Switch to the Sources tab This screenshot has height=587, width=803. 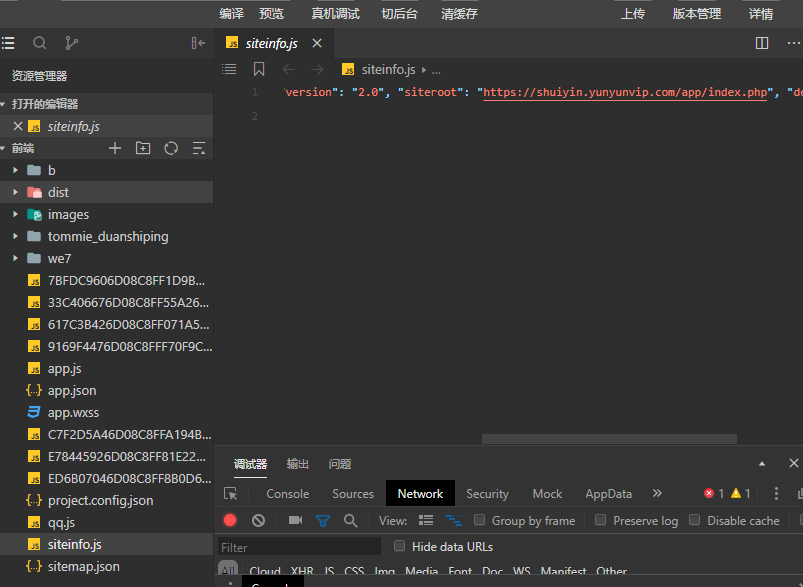(353, 494)
